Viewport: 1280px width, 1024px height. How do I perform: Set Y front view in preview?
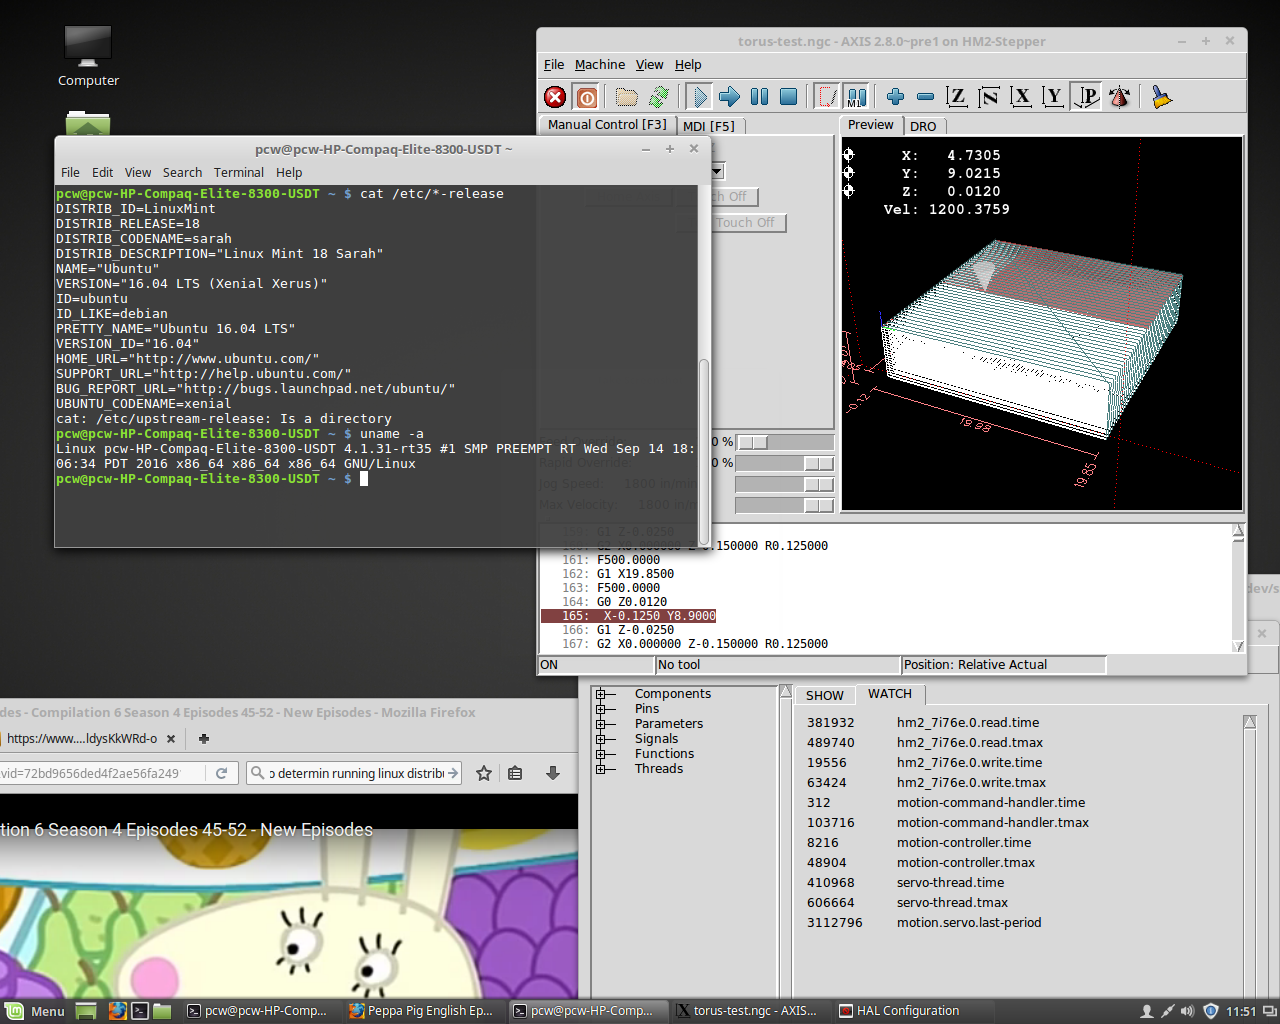(x=1053, y=97)
